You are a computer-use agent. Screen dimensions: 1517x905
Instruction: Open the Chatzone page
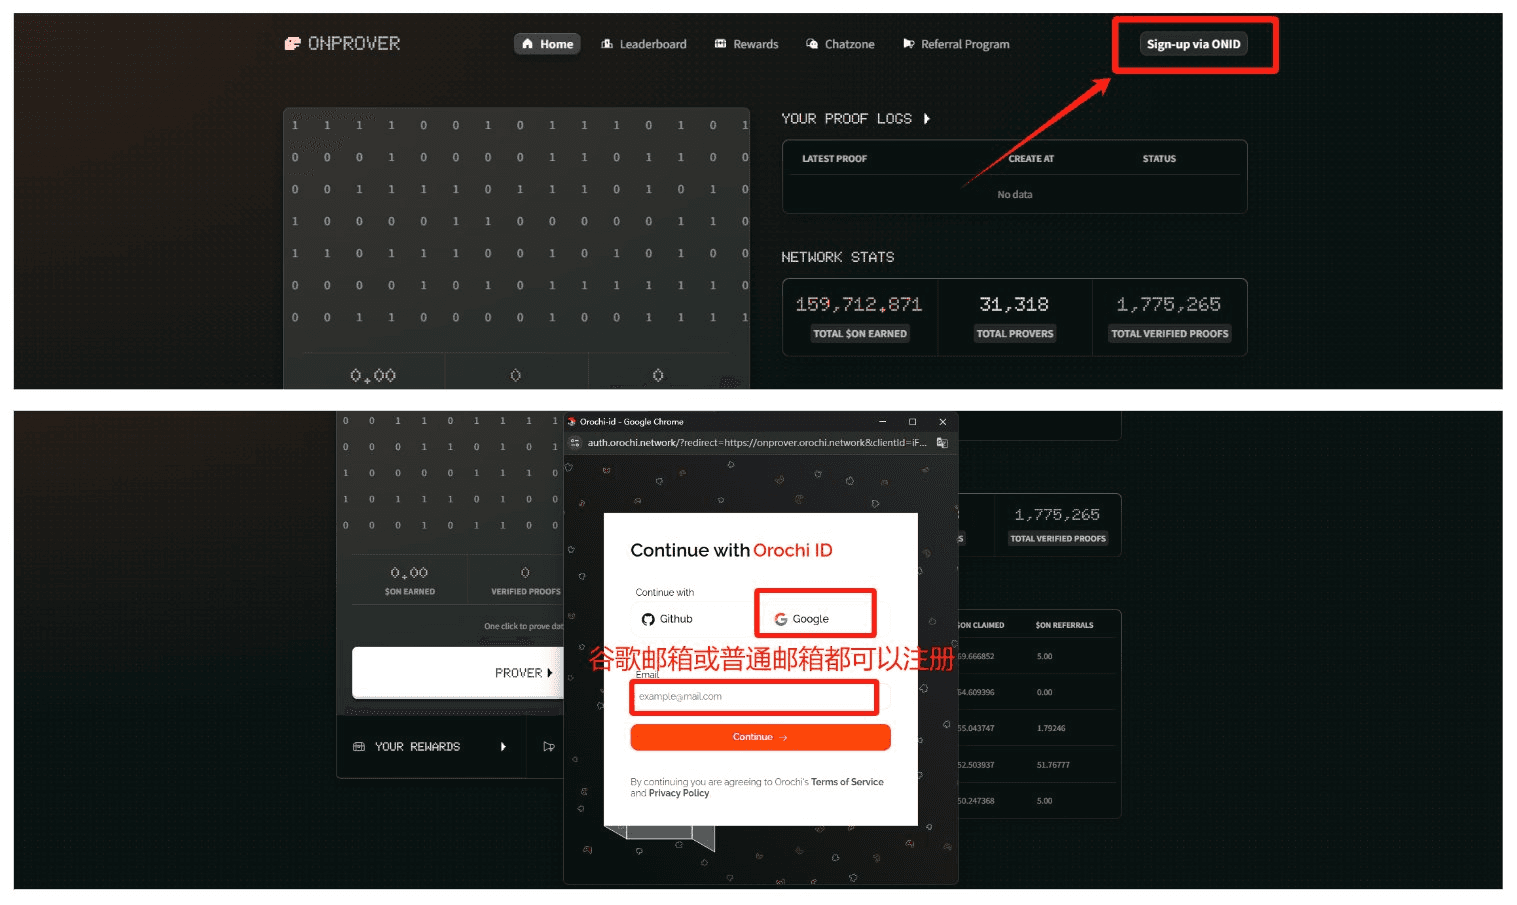(840, 44)
